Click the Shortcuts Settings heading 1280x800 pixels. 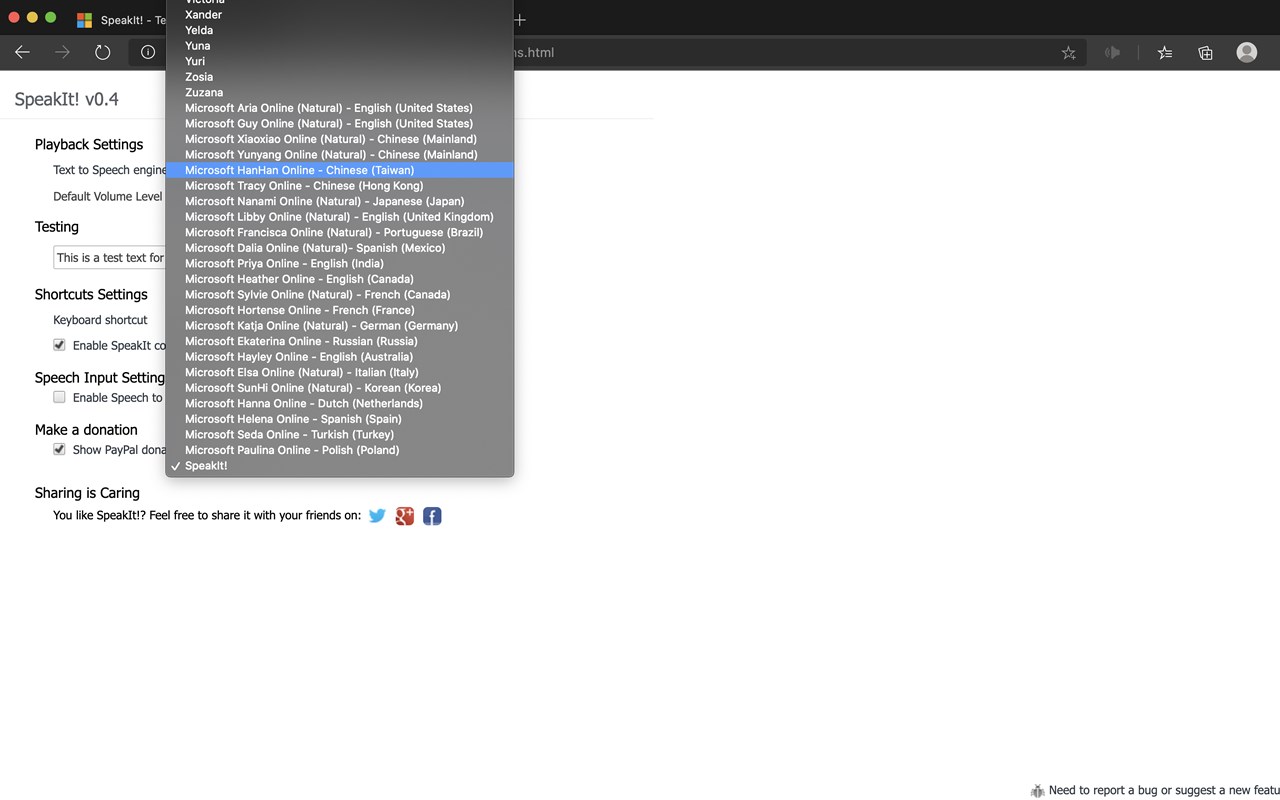91,294
